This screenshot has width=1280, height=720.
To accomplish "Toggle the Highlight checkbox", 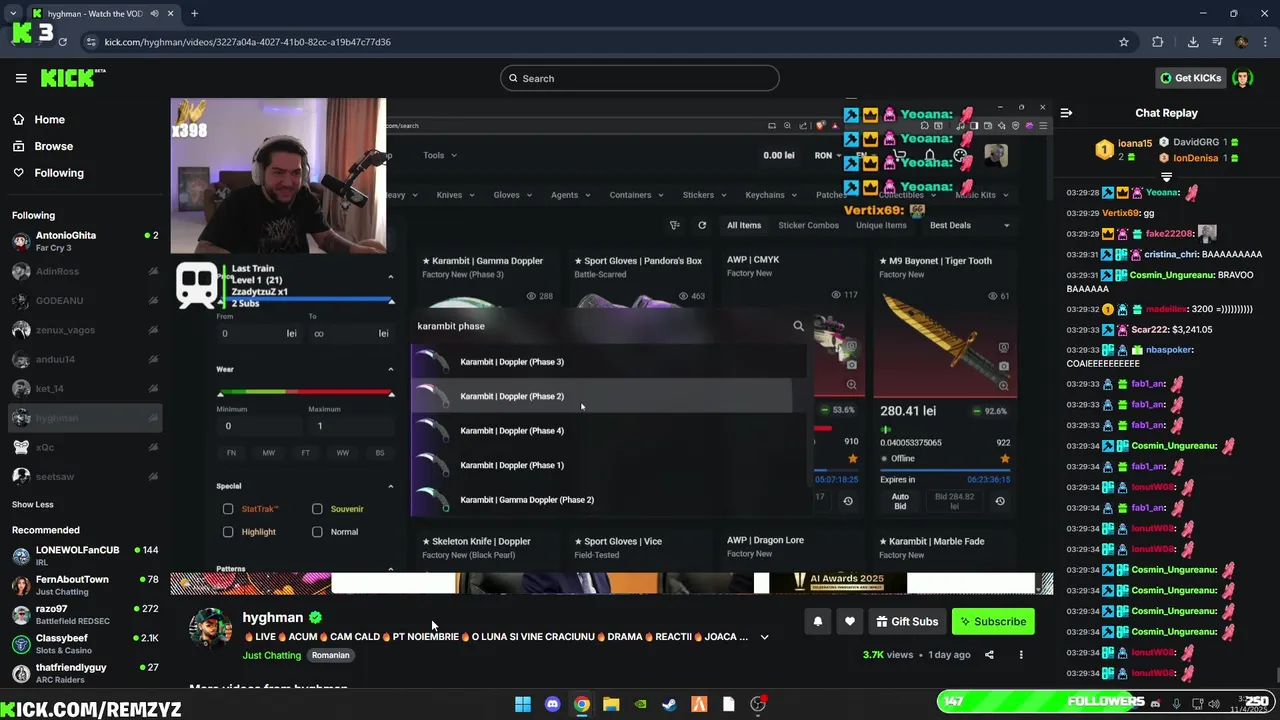I will click(228, 532).
